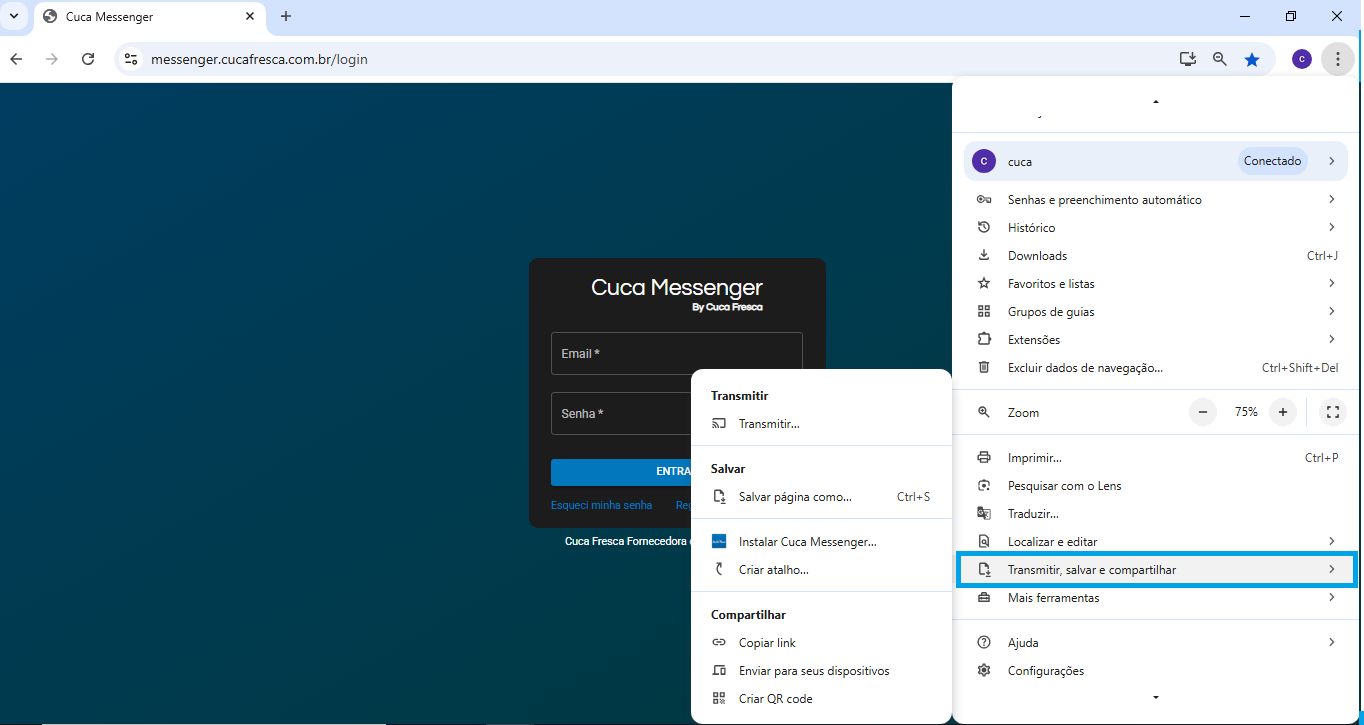Reload the page with refresh icon
Screen dimensions: 1364x725
(88, 59)
